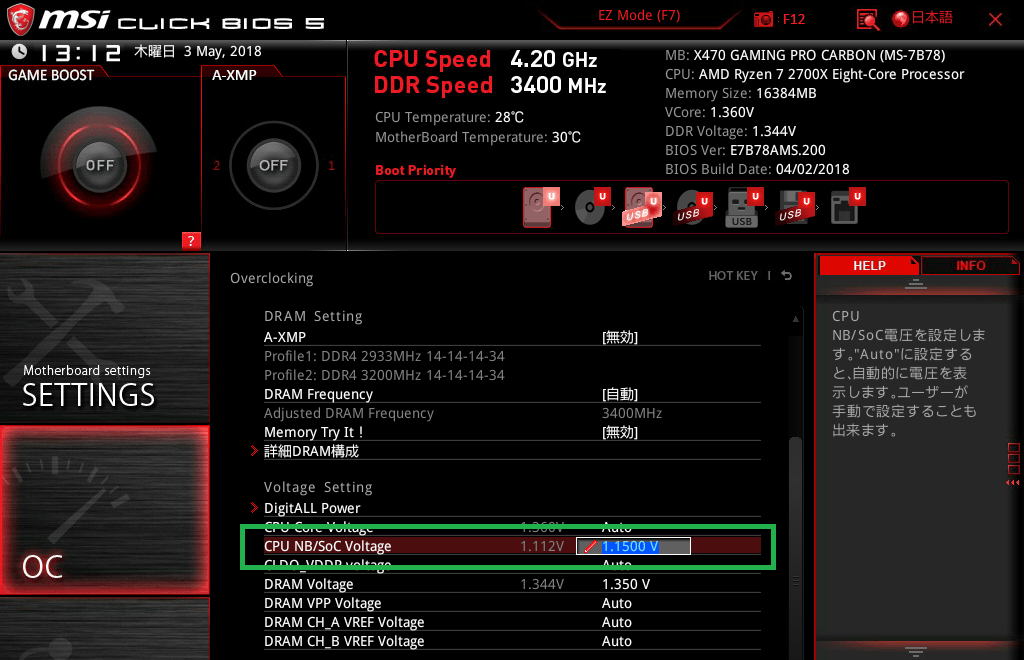Select the USB floppy boot device icon
The image size is (1024, 660).
(795, 207)
